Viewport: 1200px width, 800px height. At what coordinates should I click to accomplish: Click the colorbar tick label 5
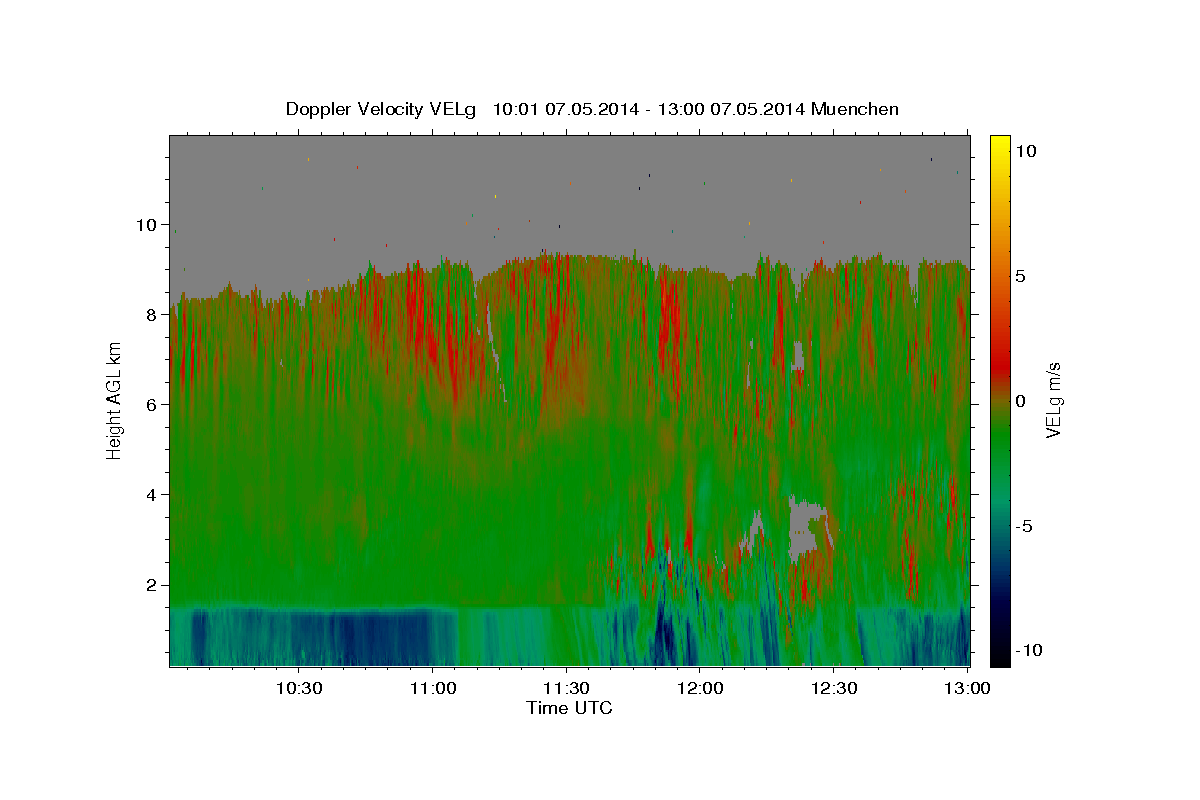[x=1020, y=276]
